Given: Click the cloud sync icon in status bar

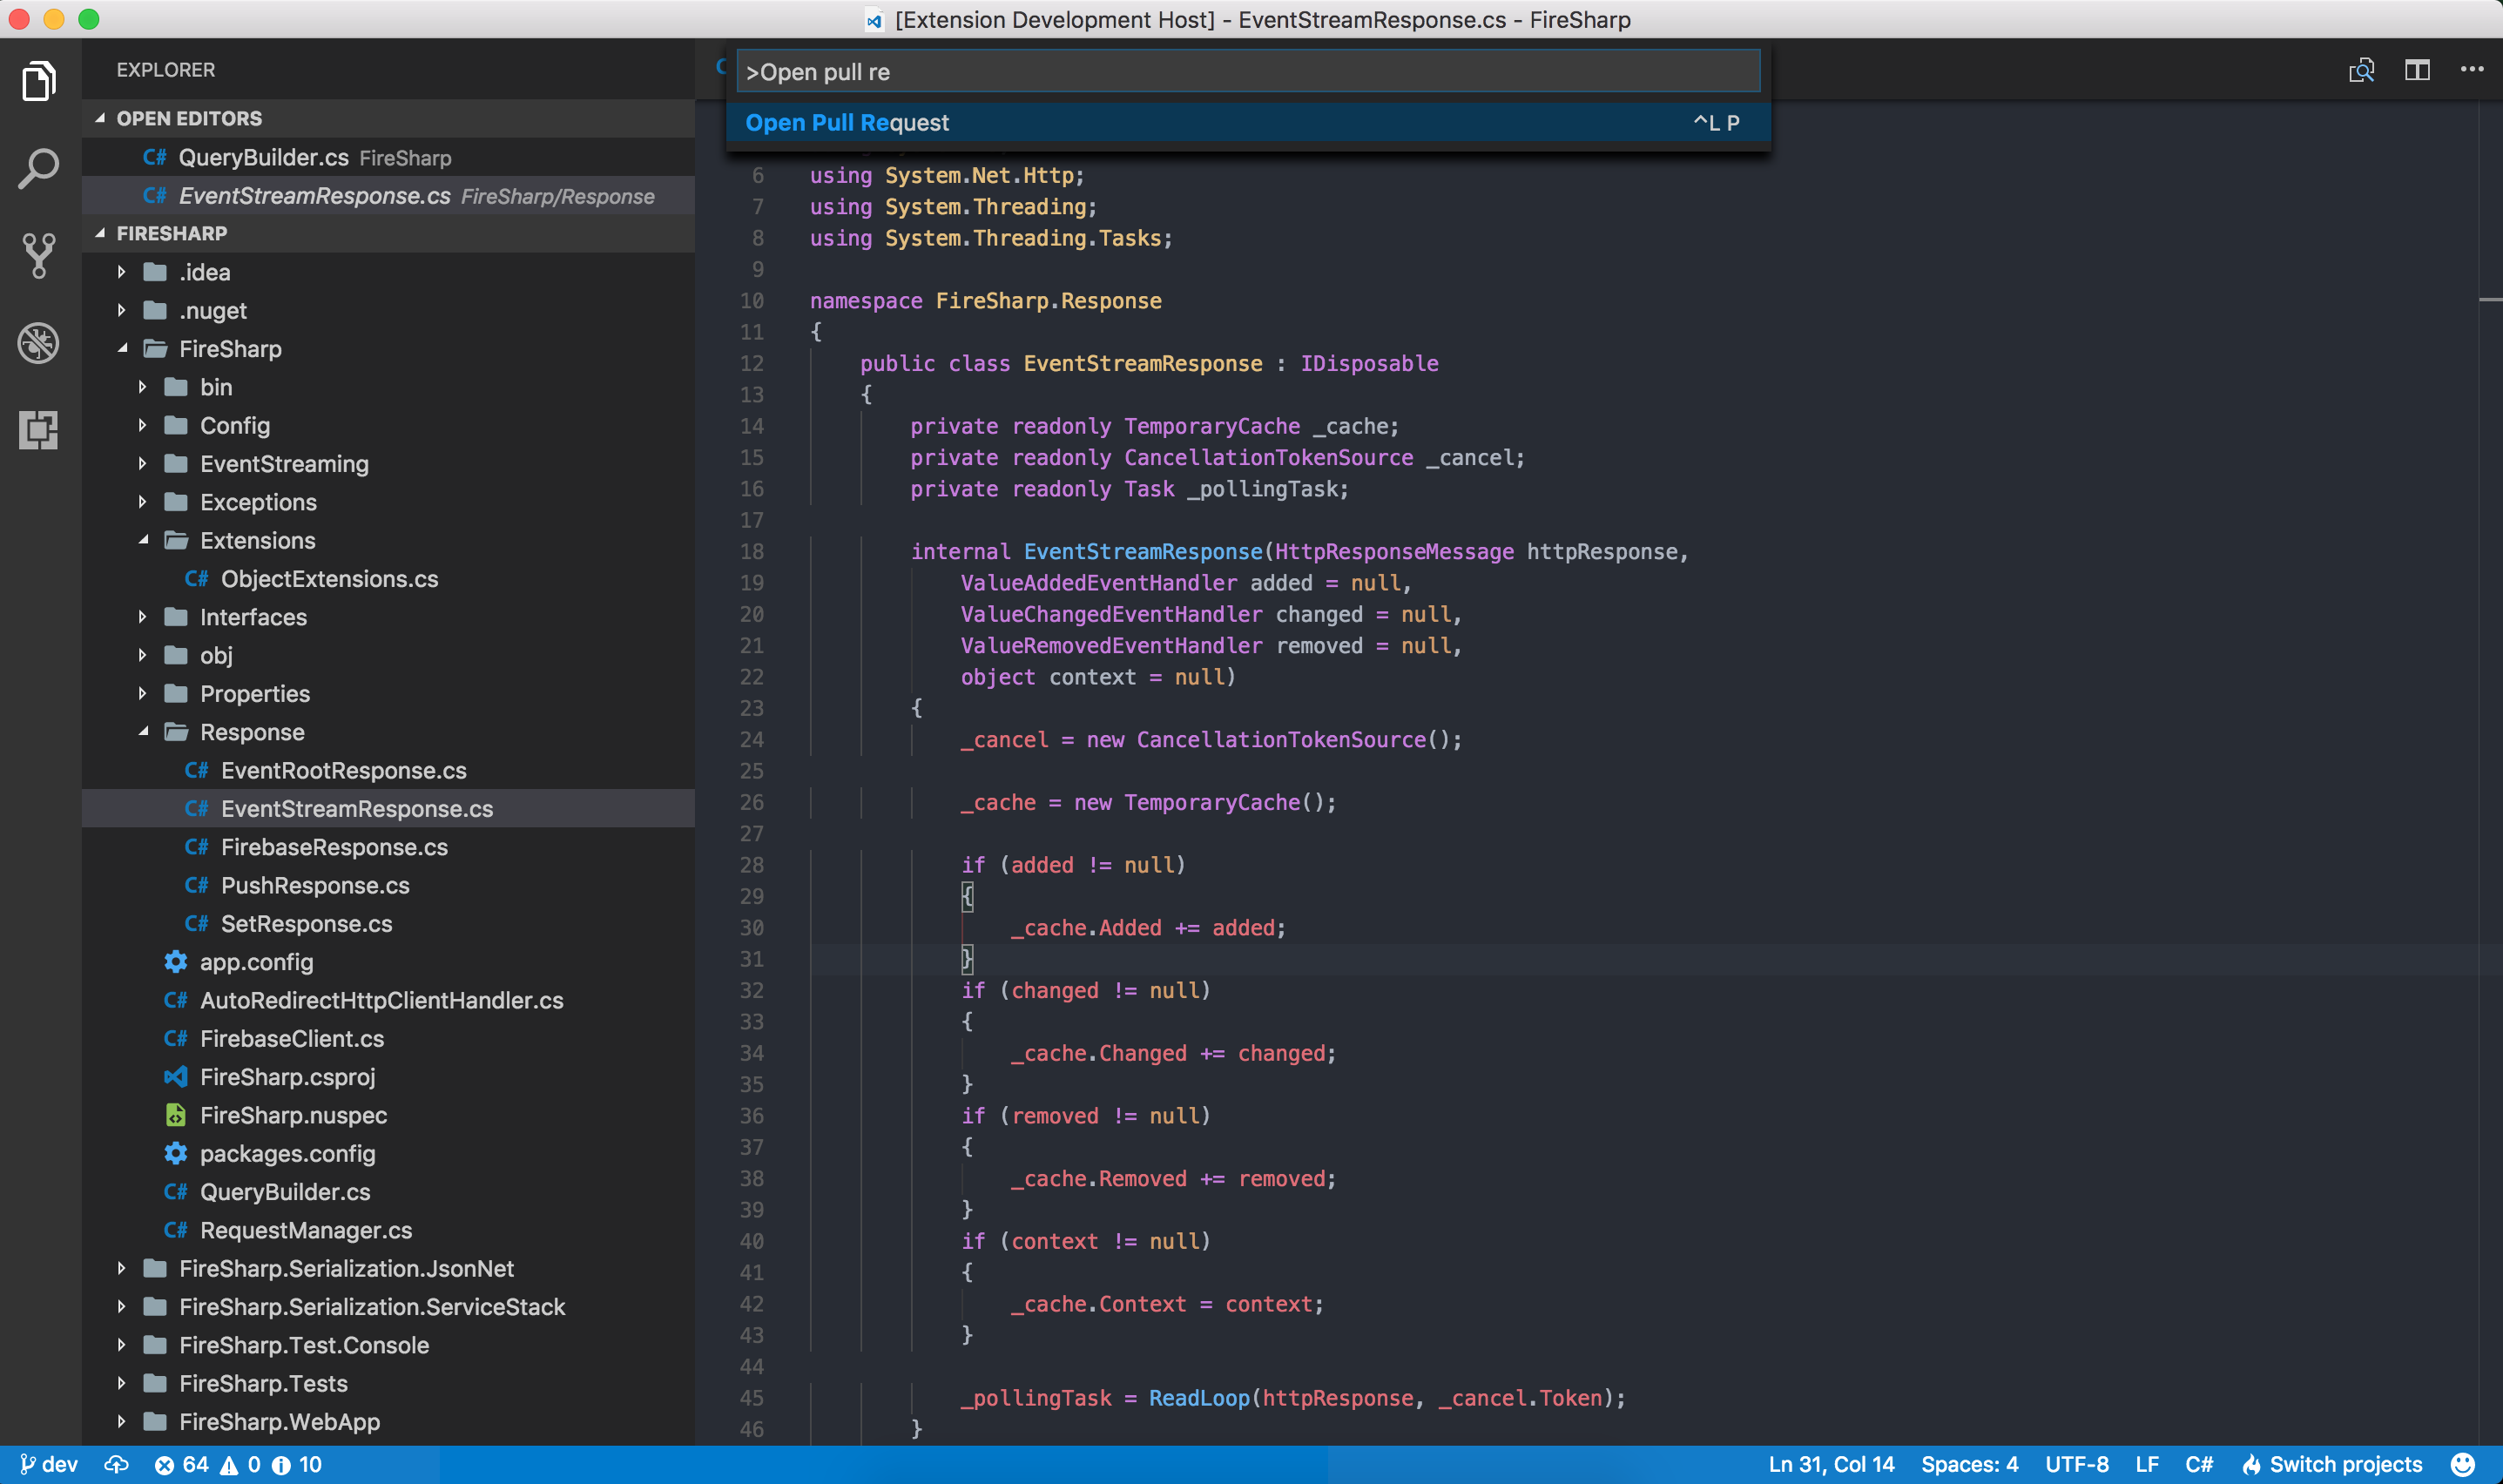Looking at the screenshot, I should coord(116,1464).
